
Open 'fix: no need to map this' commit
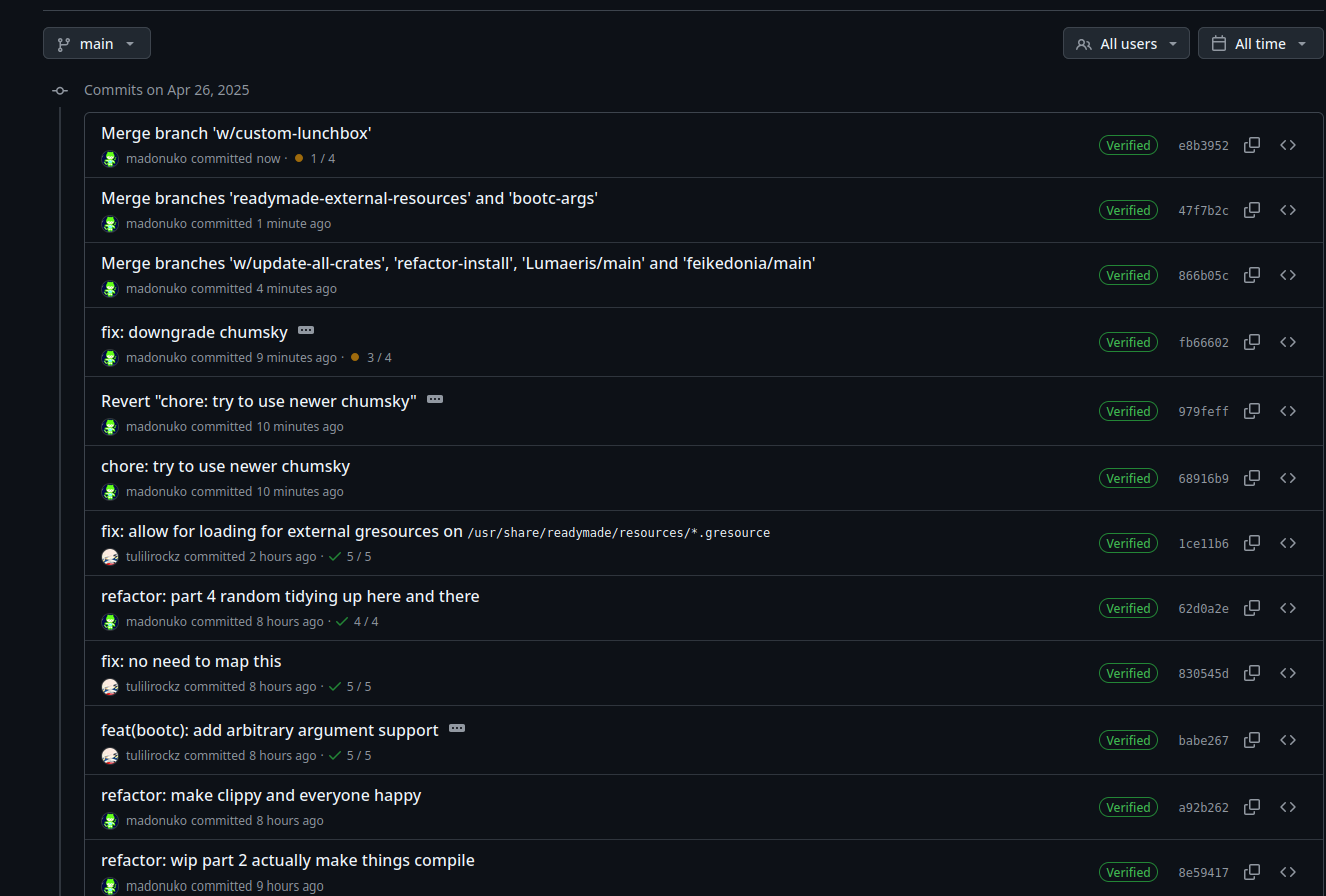[x=191, y=661]
